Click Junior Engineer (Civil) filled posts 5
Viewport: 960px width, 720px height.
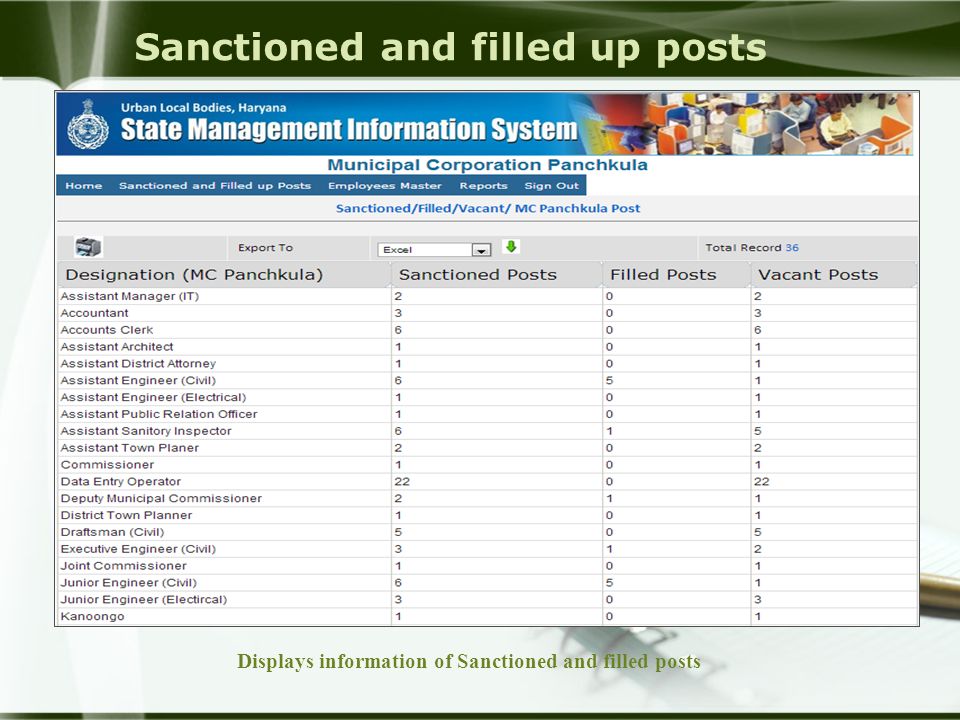[x=609, y=583]
